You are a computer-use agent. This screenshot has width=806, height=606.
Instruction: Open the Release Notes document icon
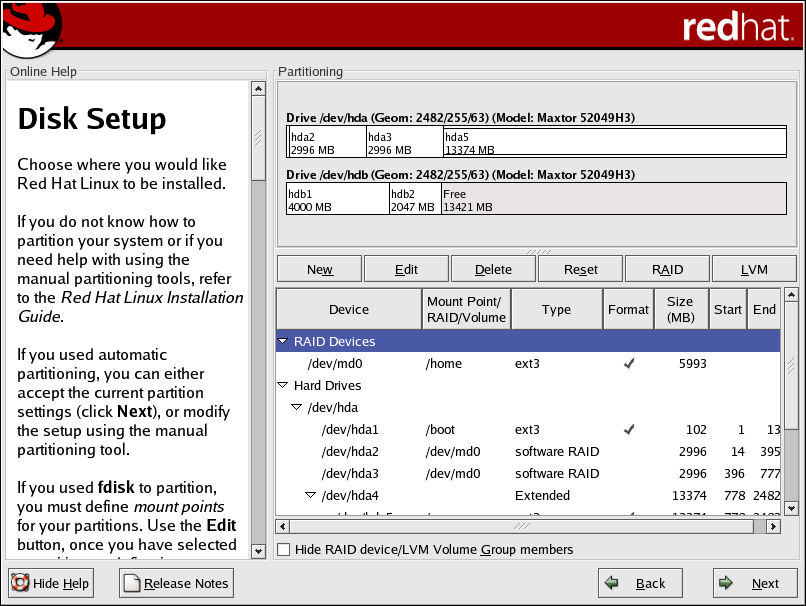[x=132, y=583]
